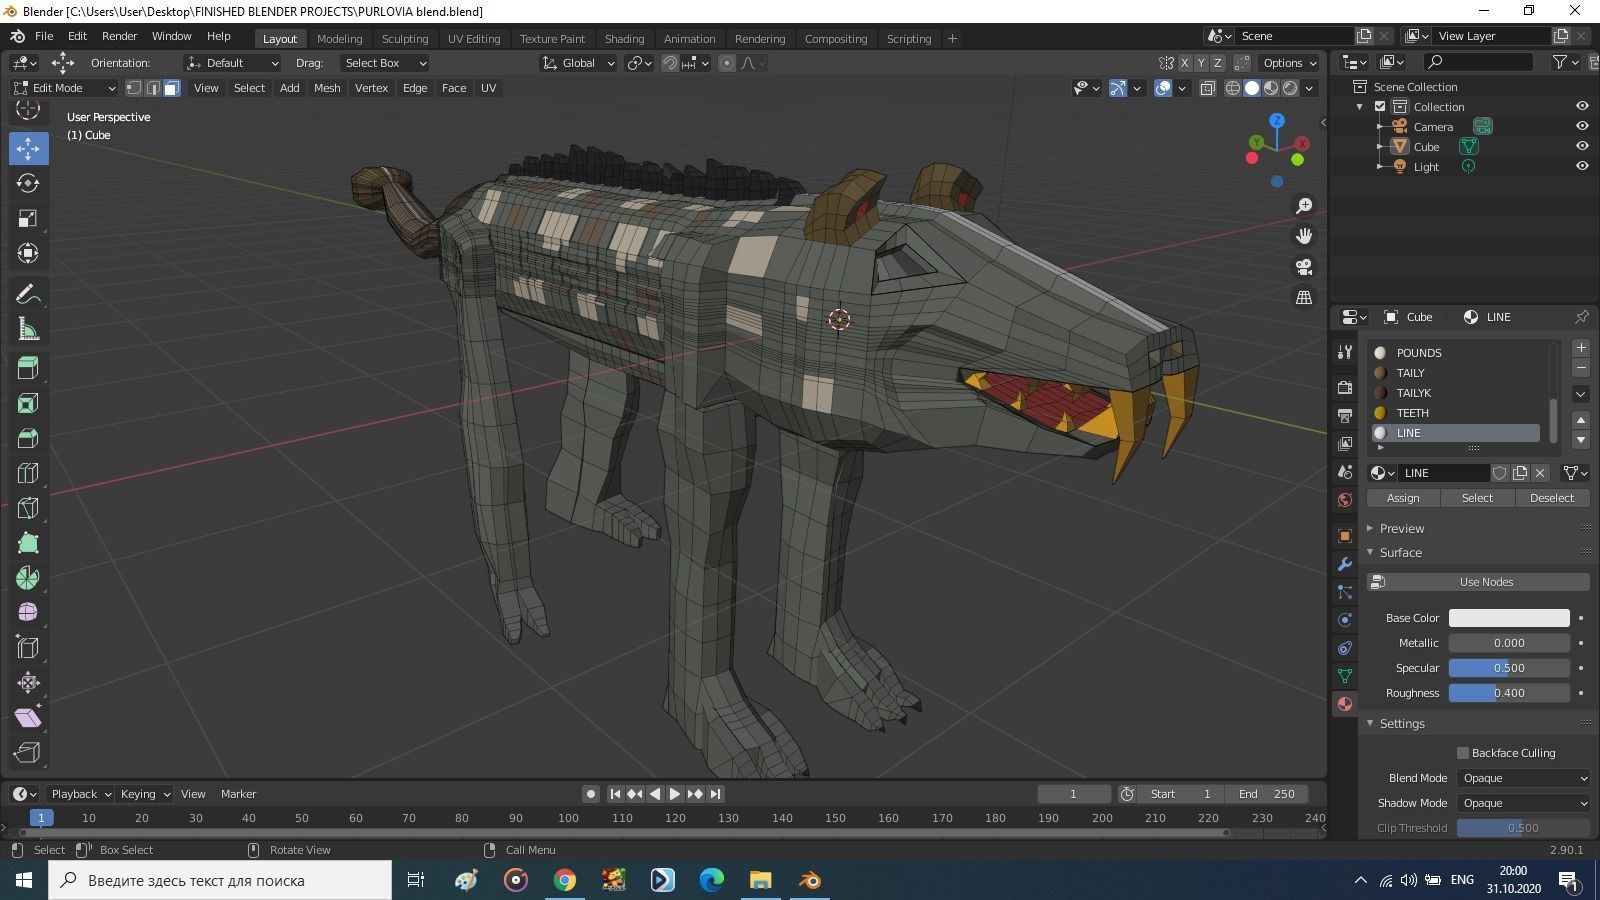
Task: Switch to the Sculpting workspace tab
Action: 405,39
